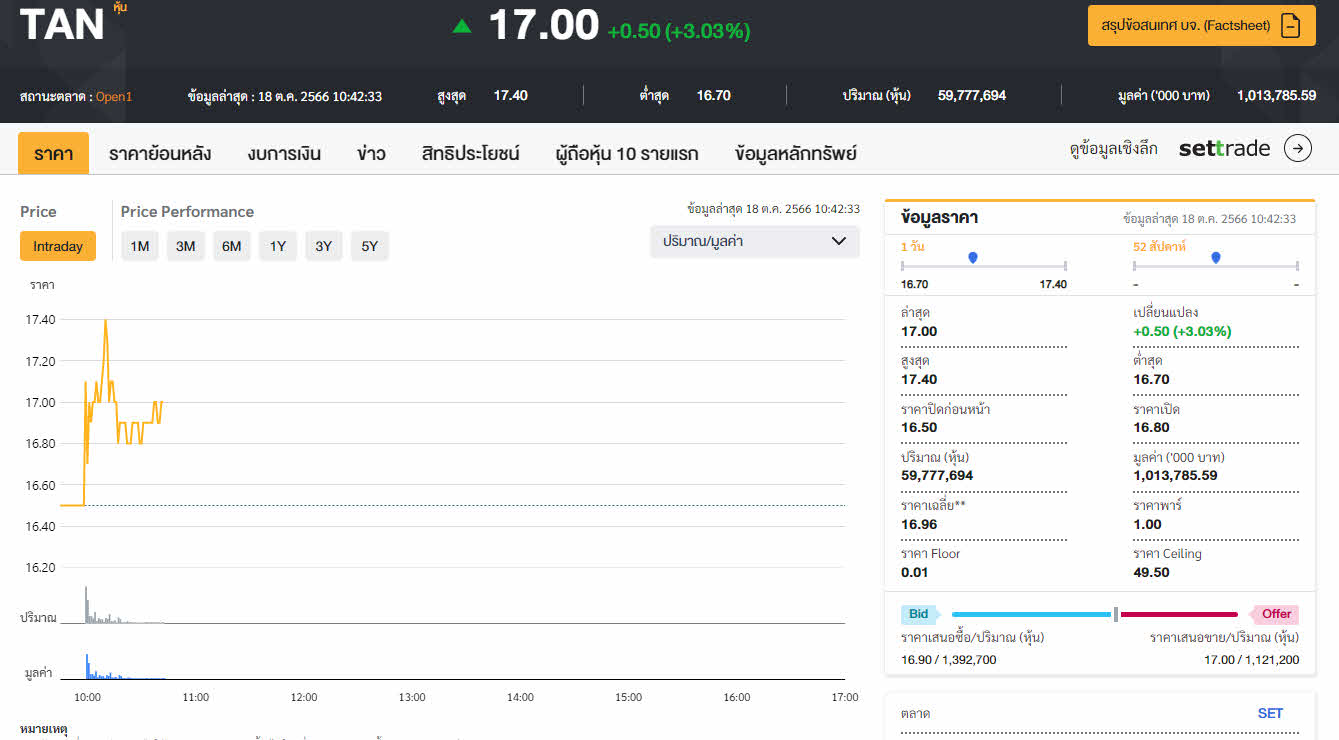
Task: Click ราคา Floor value 0.01
Action: pos(915,573)
